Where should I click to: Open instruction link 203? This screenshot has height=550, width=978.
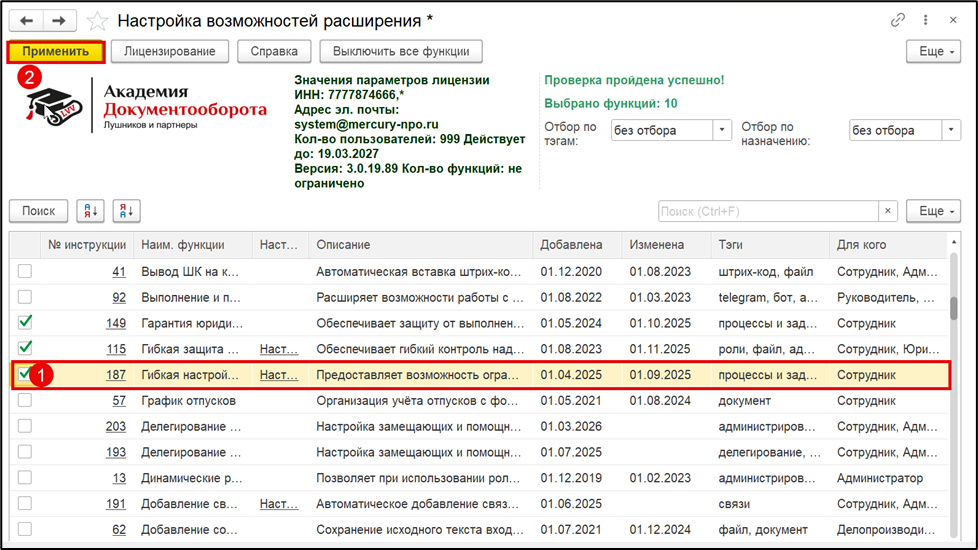[115, 427]
